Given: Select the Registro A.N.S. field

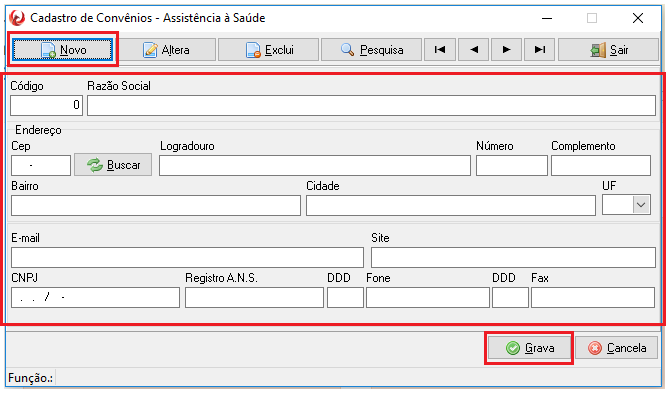Looking at the screenshot, I should pyautogui.click(x=254, y=297).
